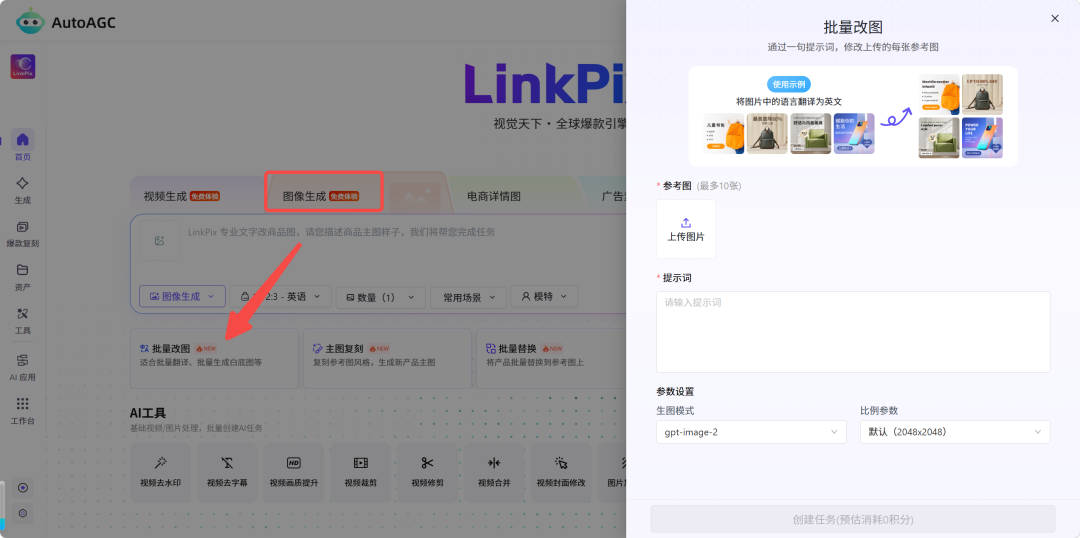Open the LinkPix app icon in sidebar
1080x538 pixels.
23,67
